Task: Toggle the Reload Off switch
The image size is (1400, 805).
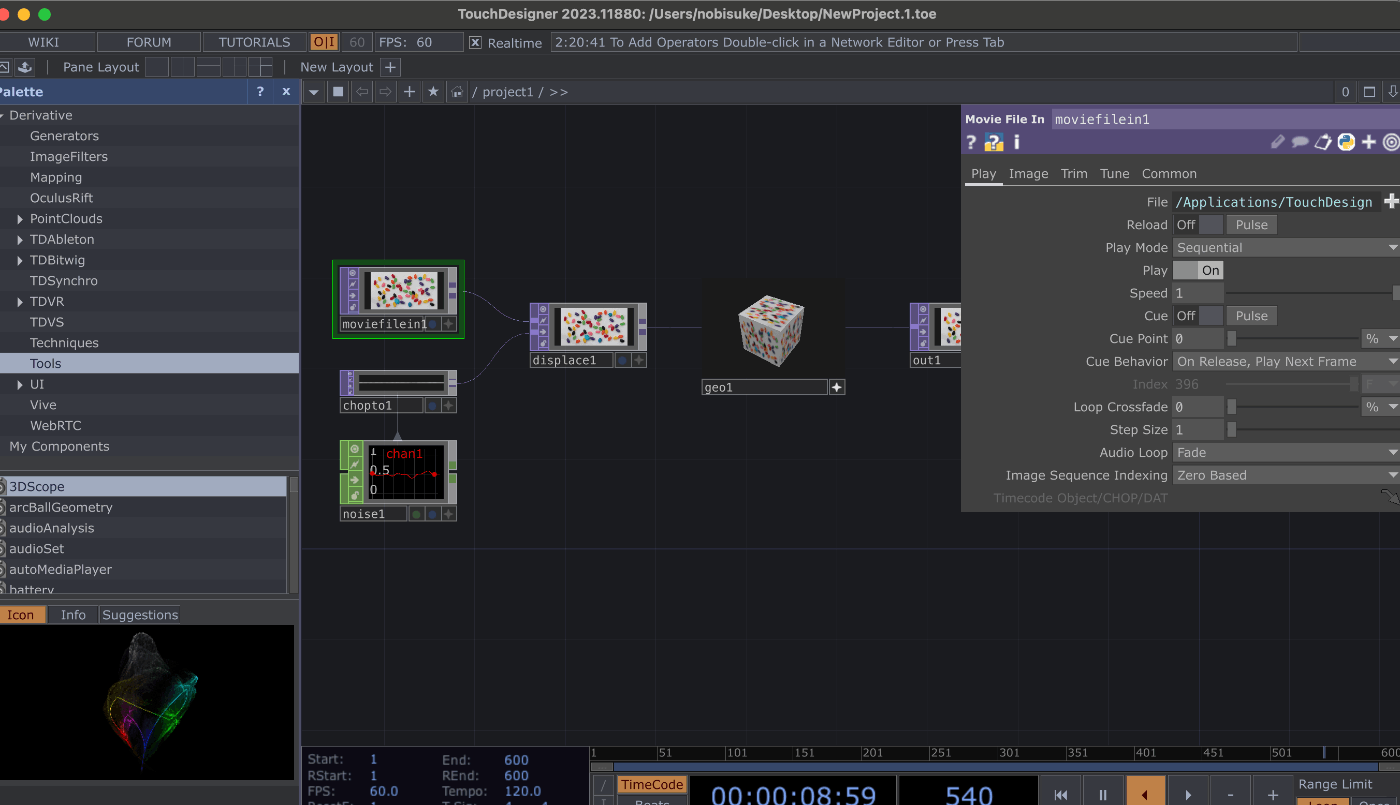Action: [1198, 225]
